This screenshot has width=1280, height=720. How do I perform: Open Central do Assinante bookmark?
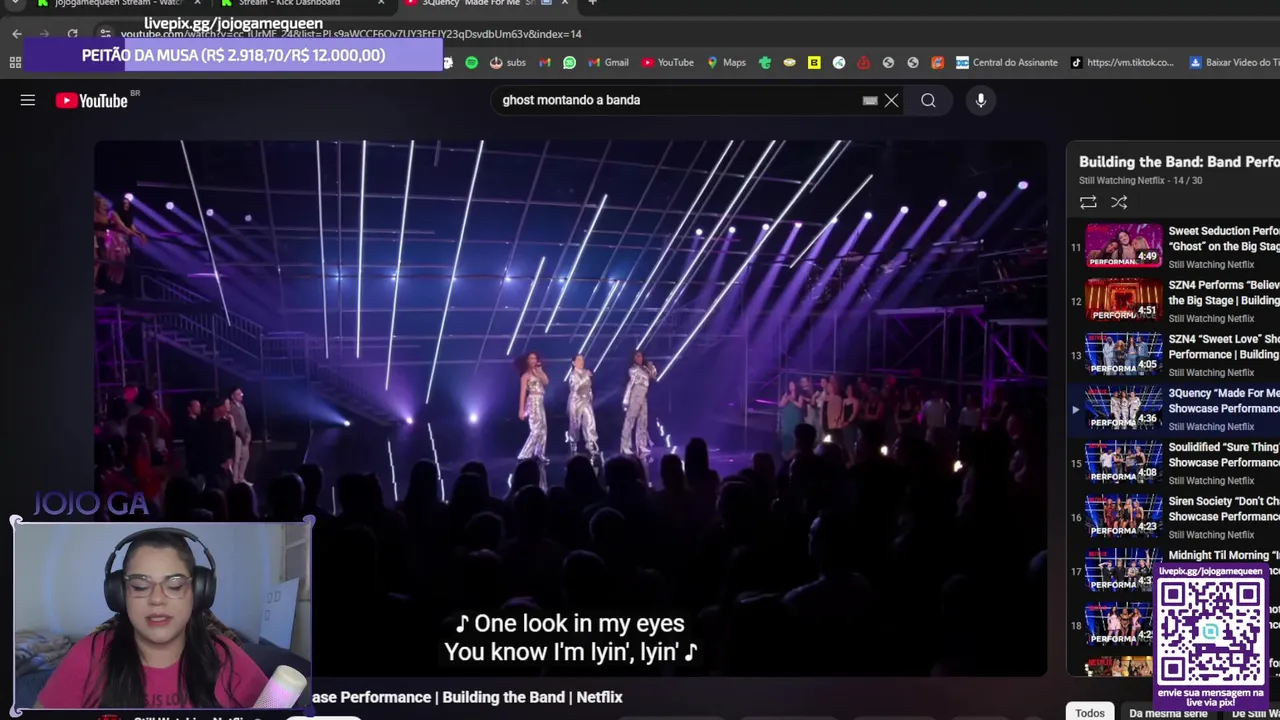tap(1006, 62)
